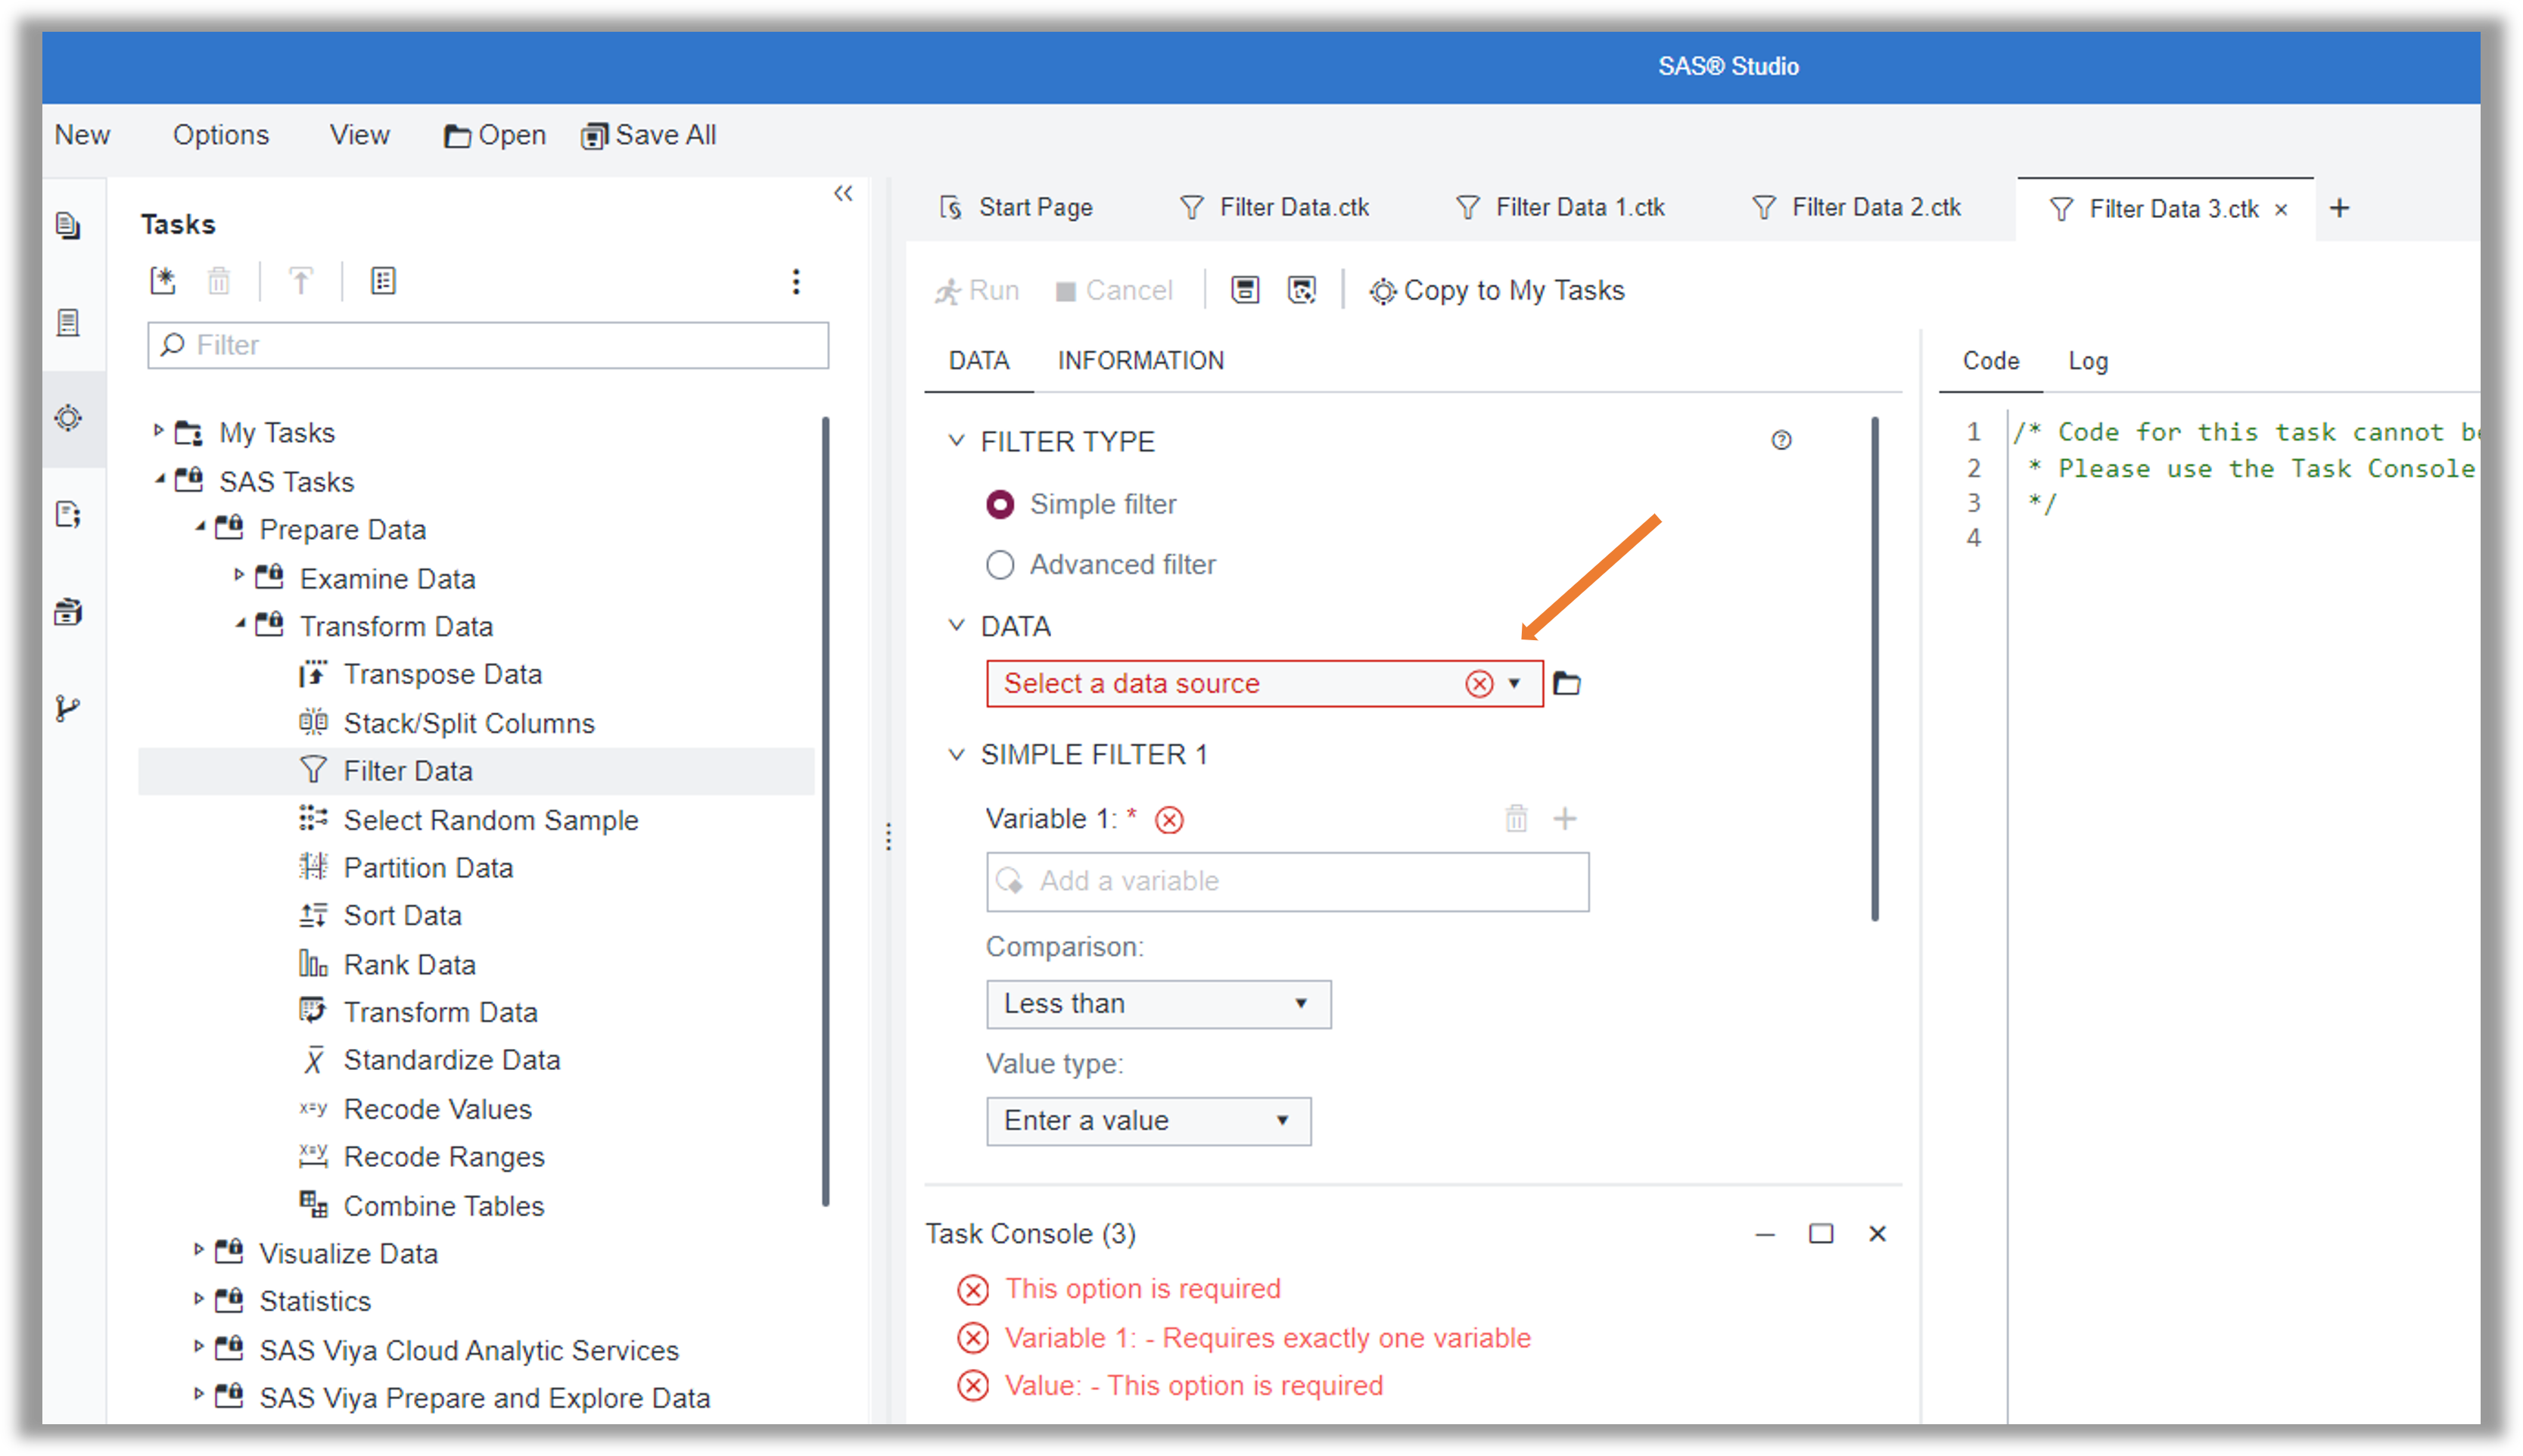This screenshot has width=2523, height=1456.
Task: Click the Save All button
Action: (x=648, y=135)
